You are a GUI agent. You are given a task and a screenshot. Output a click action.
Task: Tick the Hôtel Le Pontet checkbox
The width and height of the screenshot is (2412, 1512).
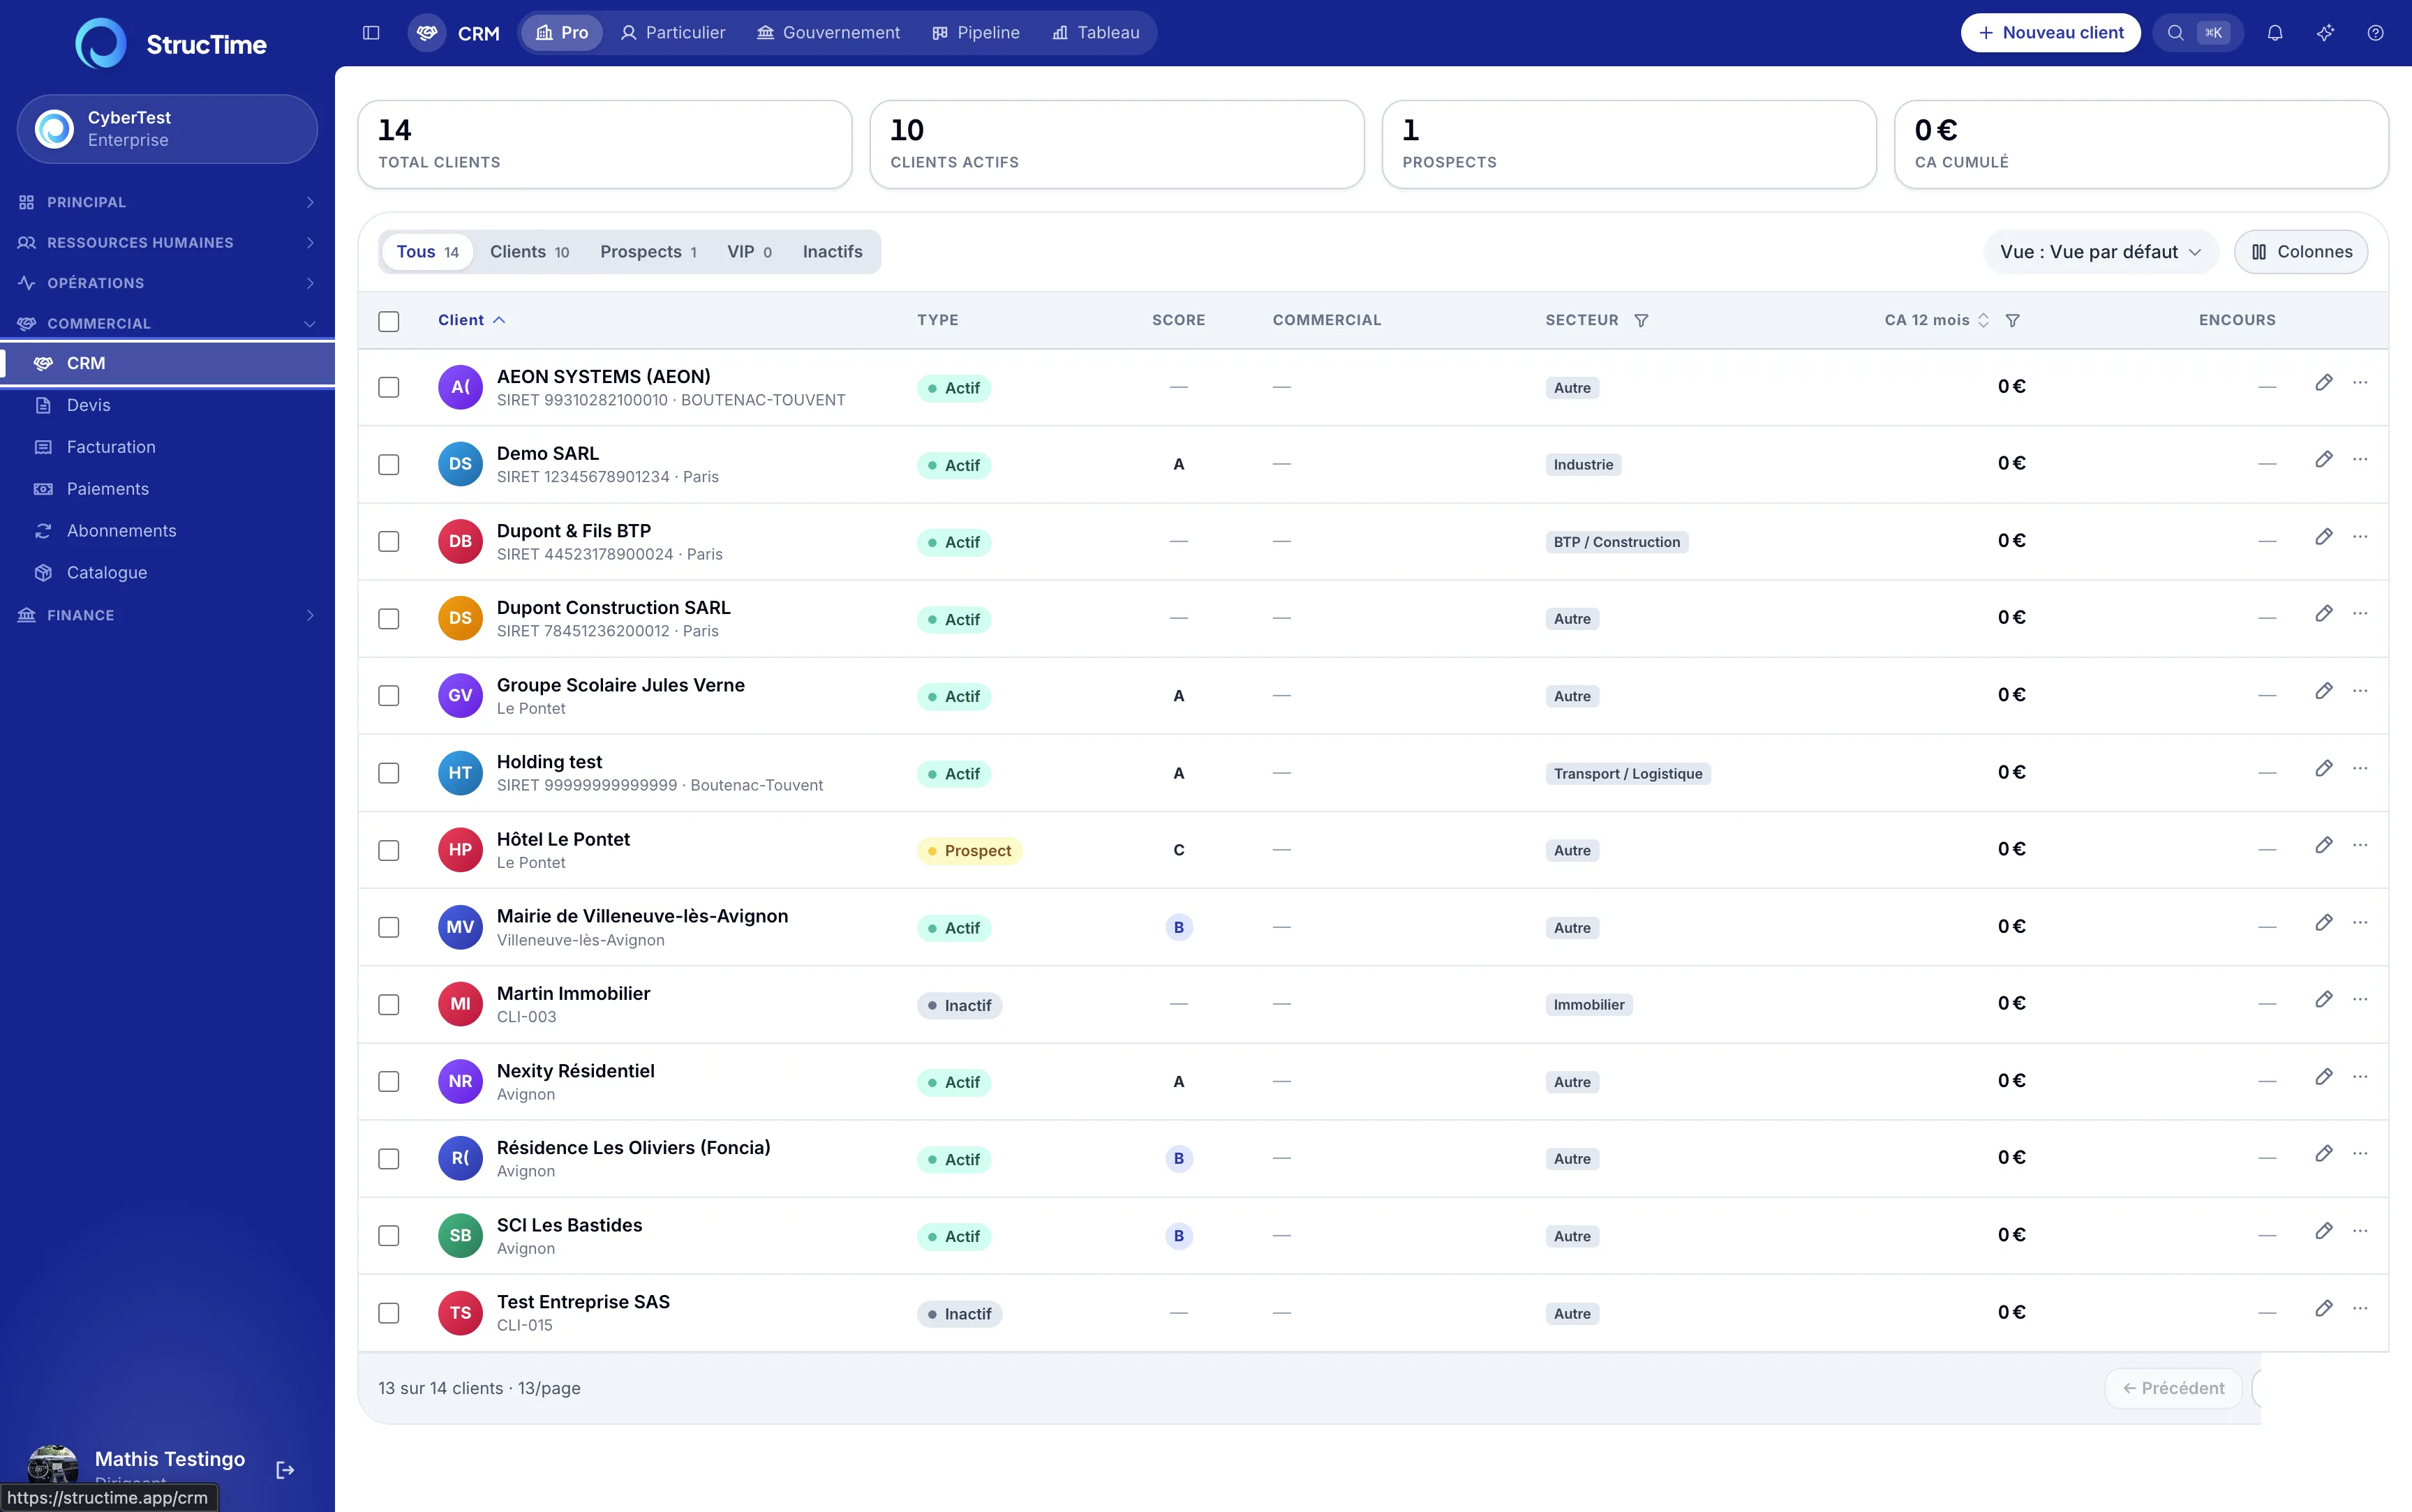[389, 850]
